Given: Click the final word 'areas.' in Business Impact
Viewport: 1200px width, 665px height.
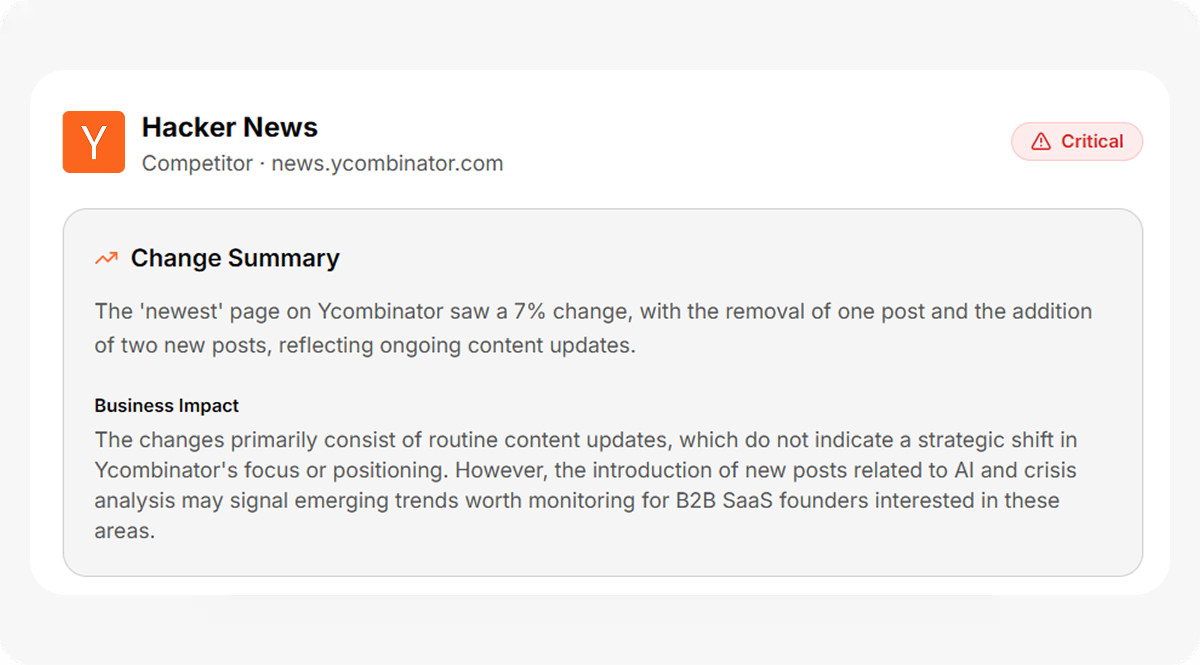Looking at the screenshot, I should click(x=125, y=530).
